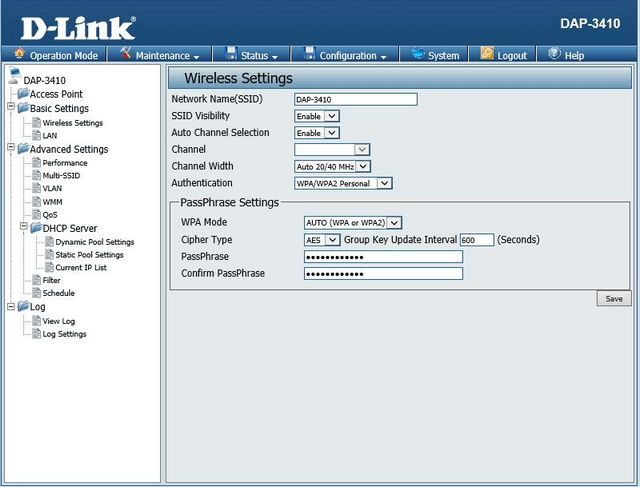640x487 pixels.
Task: Open the Maintenance menu
Action: [160, 55]
